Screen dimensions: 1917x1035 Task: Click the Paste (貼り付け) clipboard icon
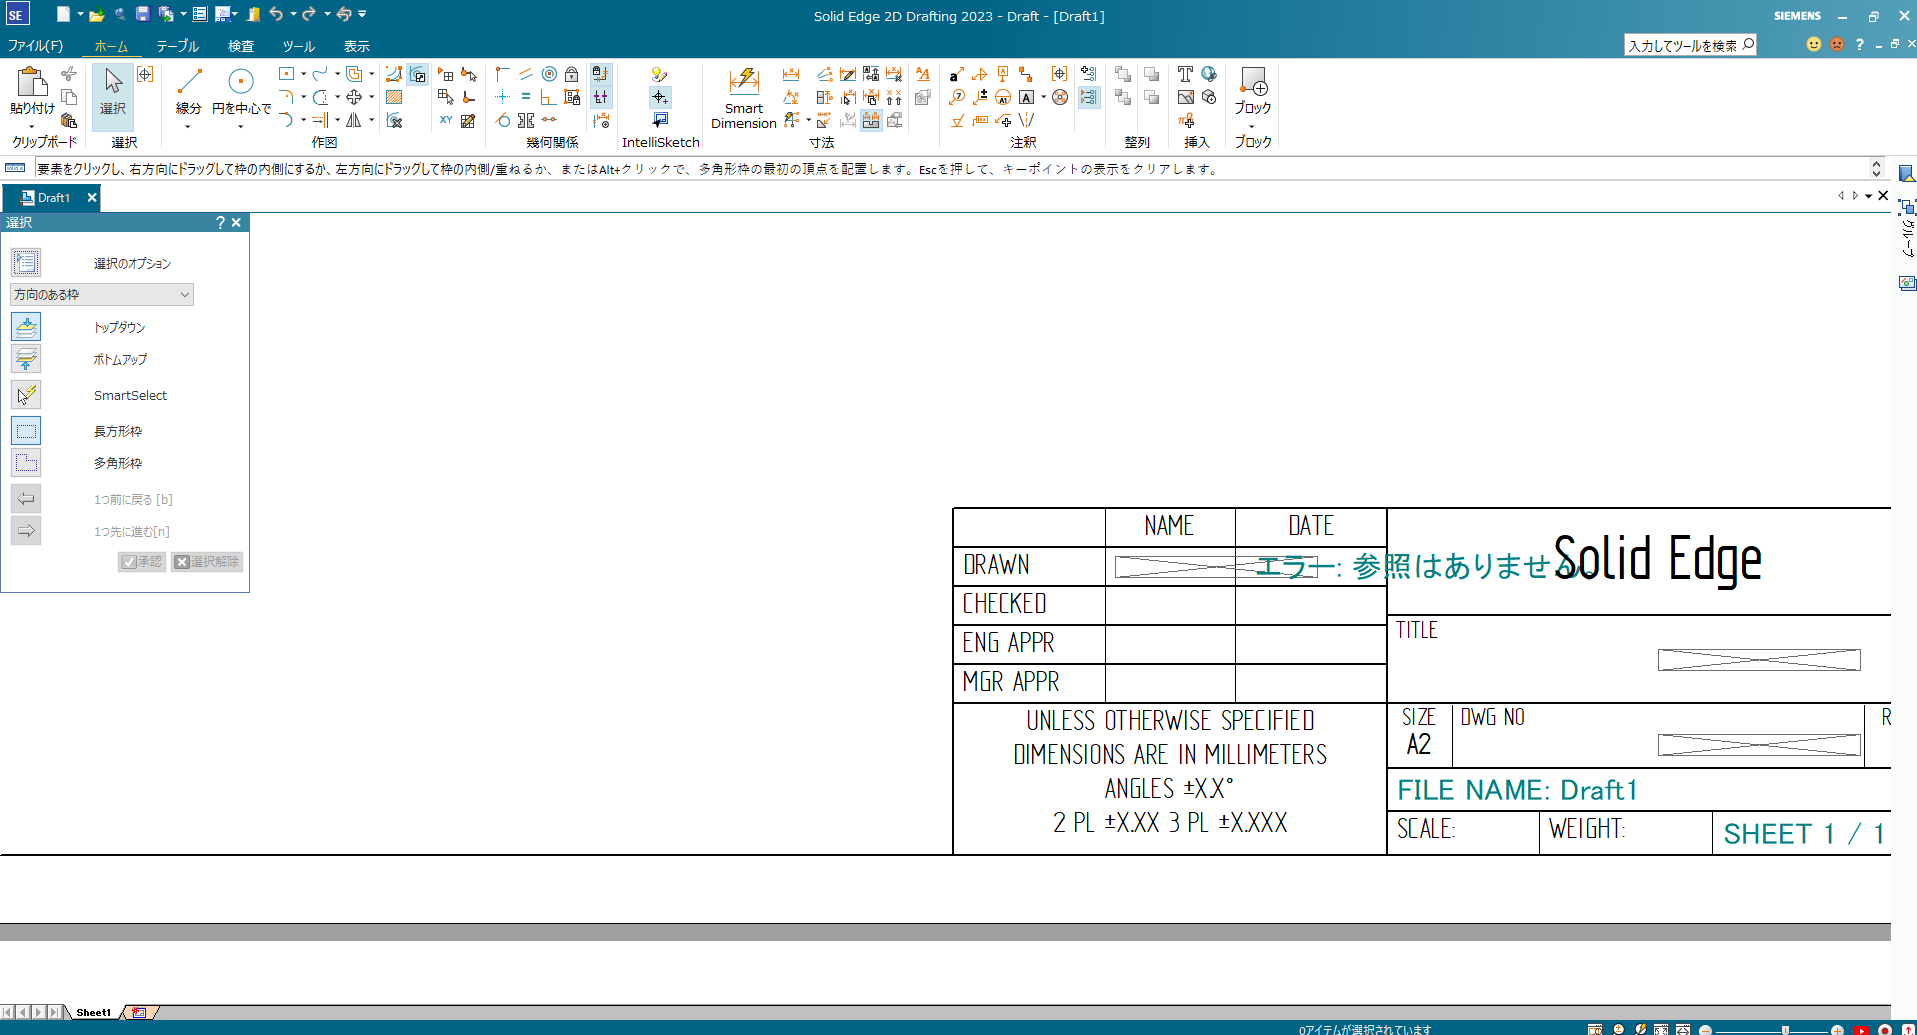tap(31, 81)
